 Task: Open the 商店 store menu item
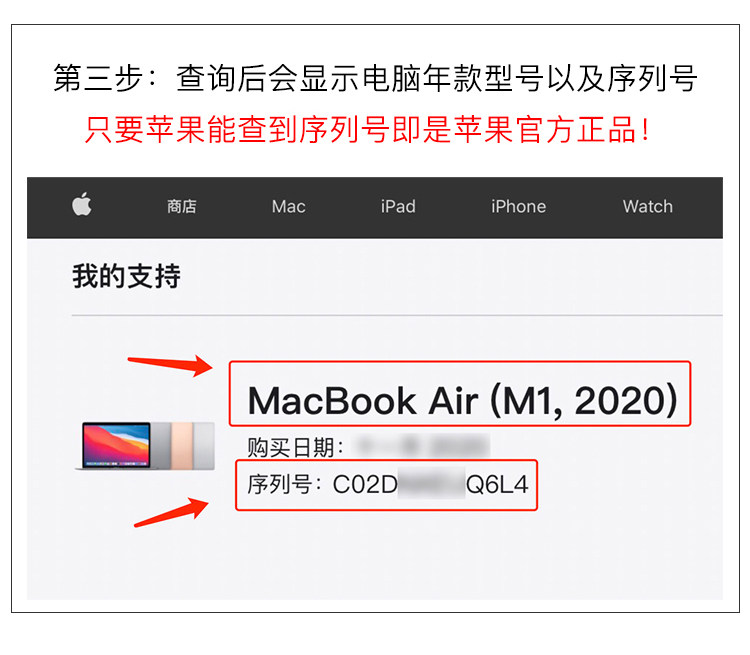pyautogui.click(x=182, y=207)
